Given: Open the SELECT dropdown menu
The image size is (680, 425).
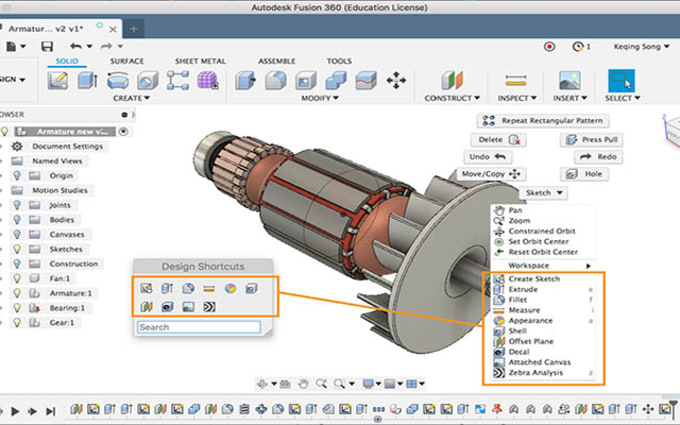Looking at the screenshot, I should (x=622, y=98).
